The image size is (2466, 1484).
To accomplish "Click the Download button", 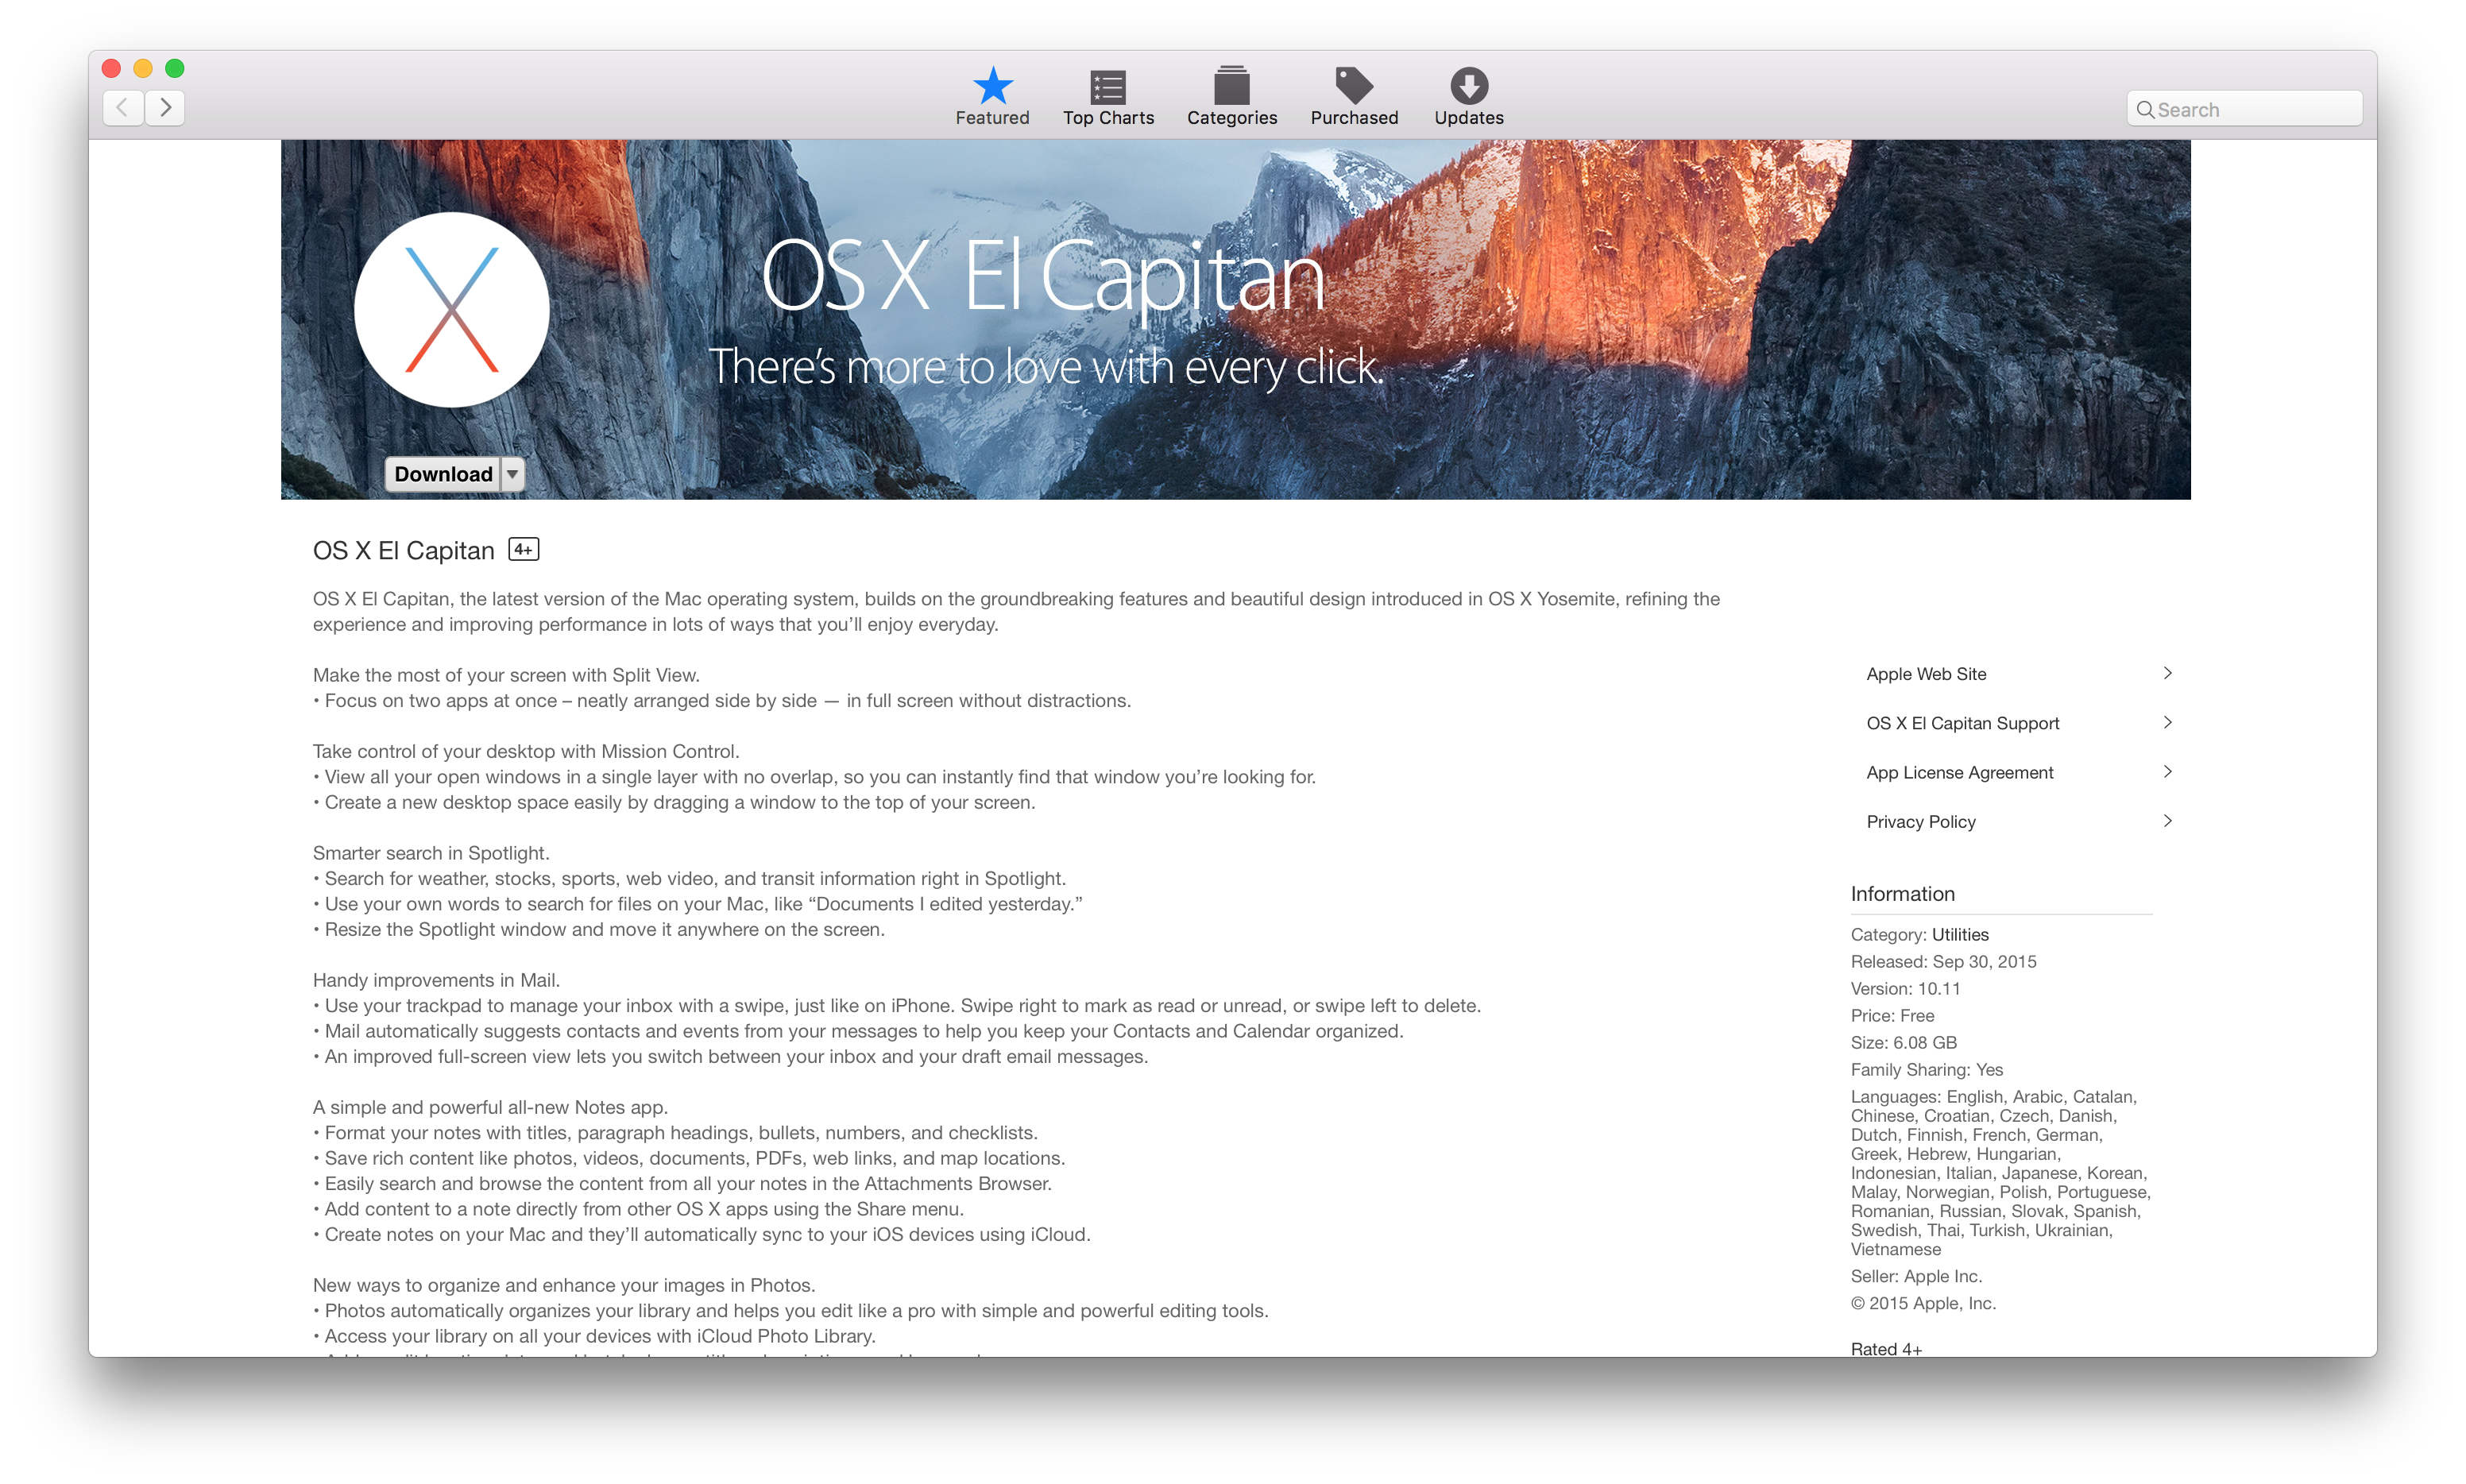I will 443,474.
